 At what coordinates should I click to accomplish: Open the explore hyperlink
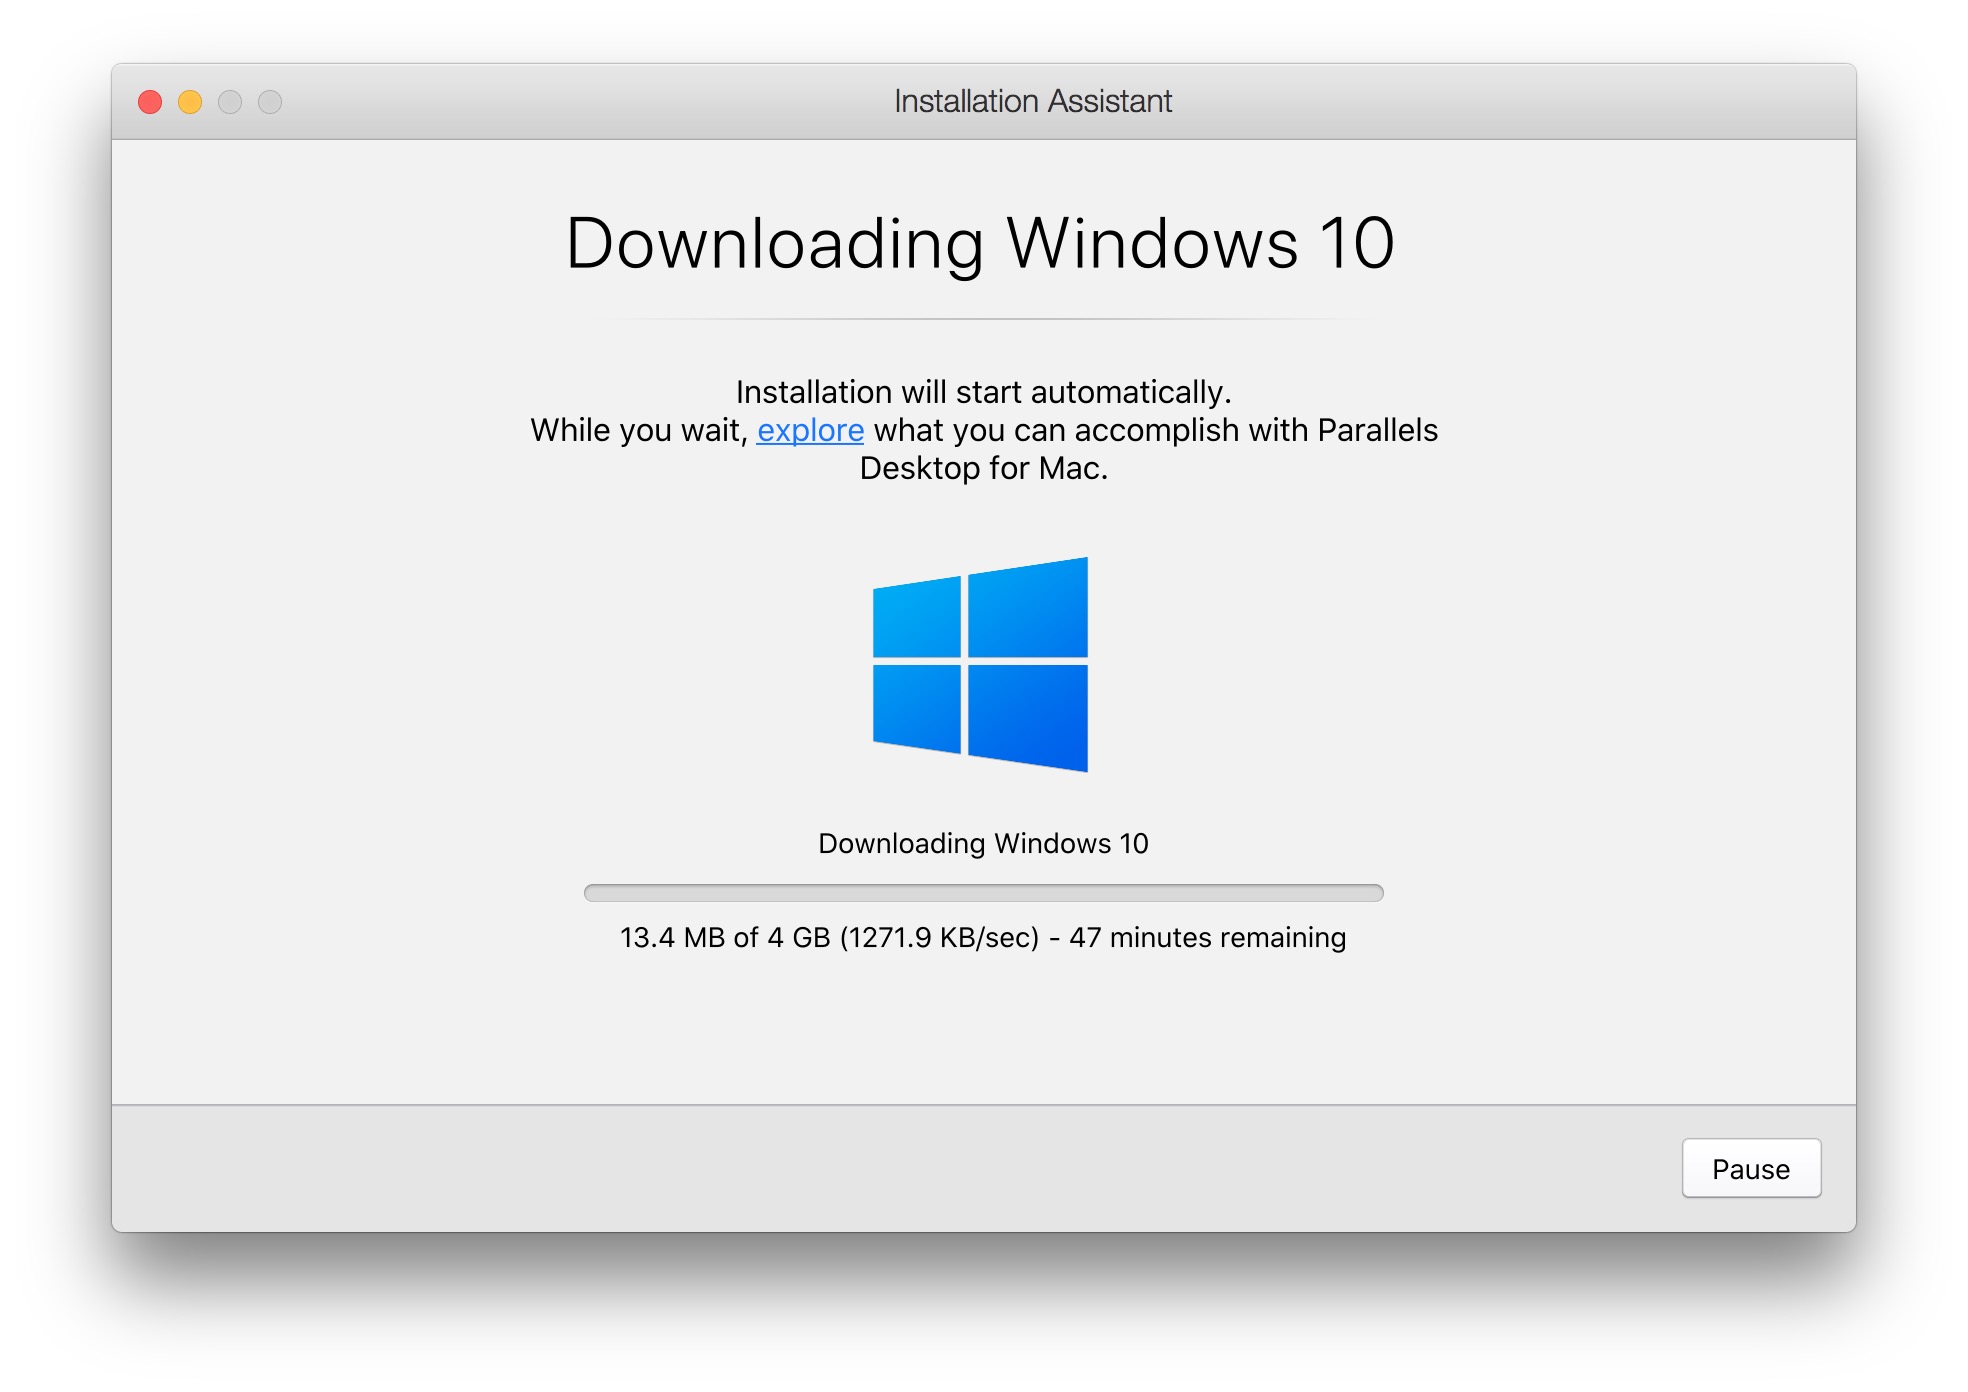pos(810,430)
